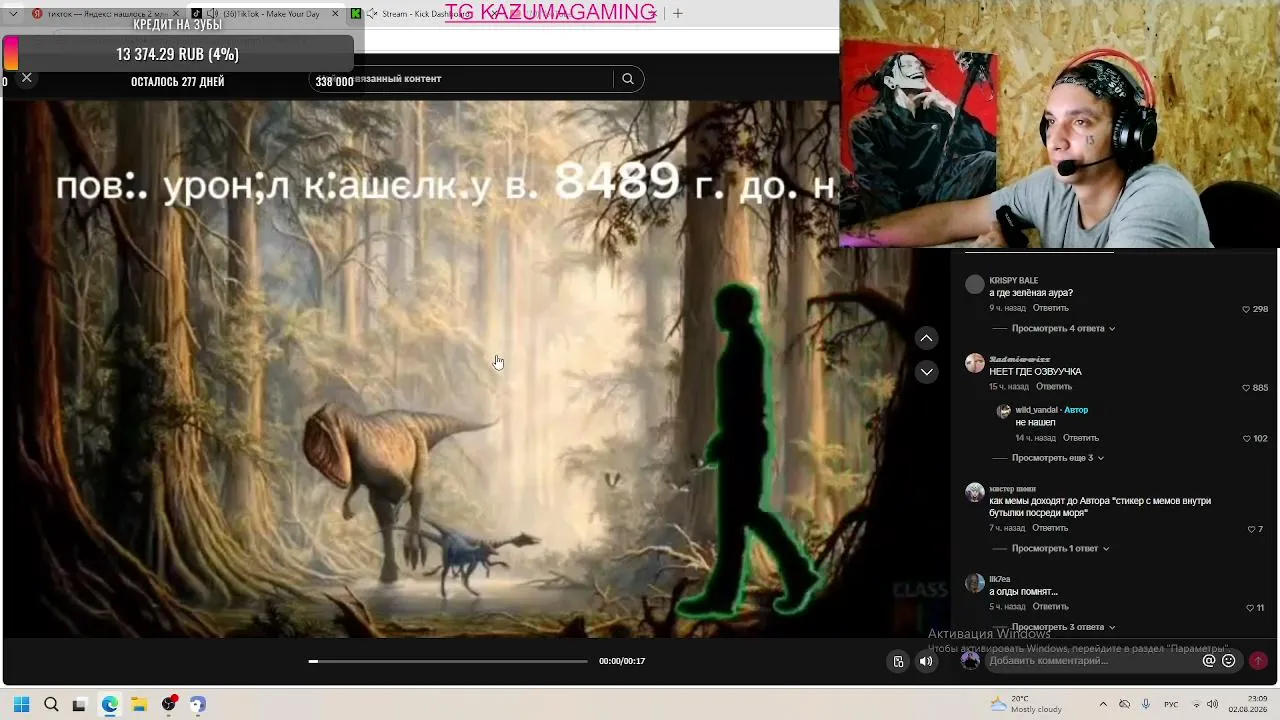Image resolution: width=1280 pixels, height=720 pixels.
Task: Close the Yandex 'тикток' browser tab
Action: pos(176,14)
